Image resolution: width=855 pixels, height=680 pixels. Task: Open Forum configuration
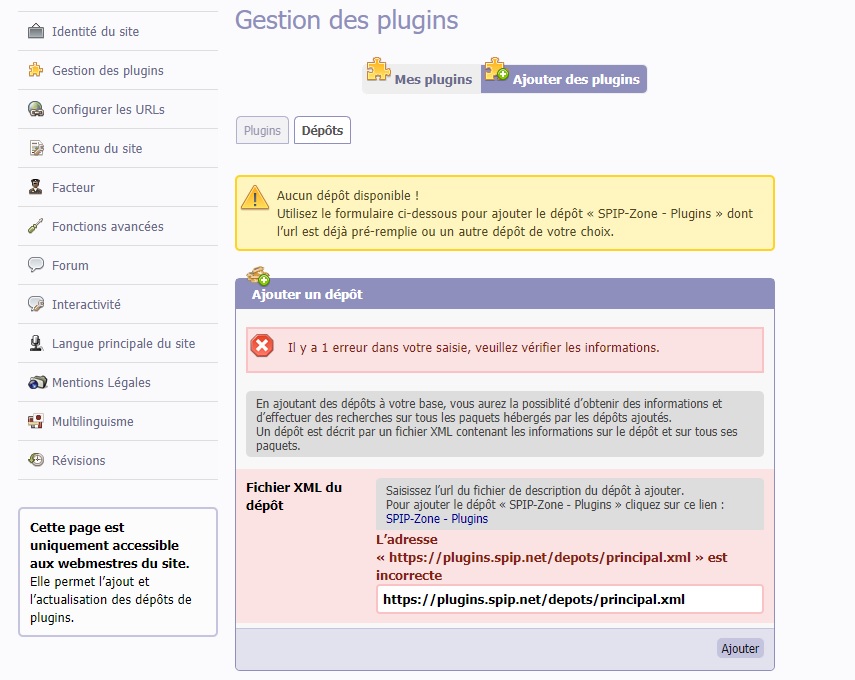(118, 265)
